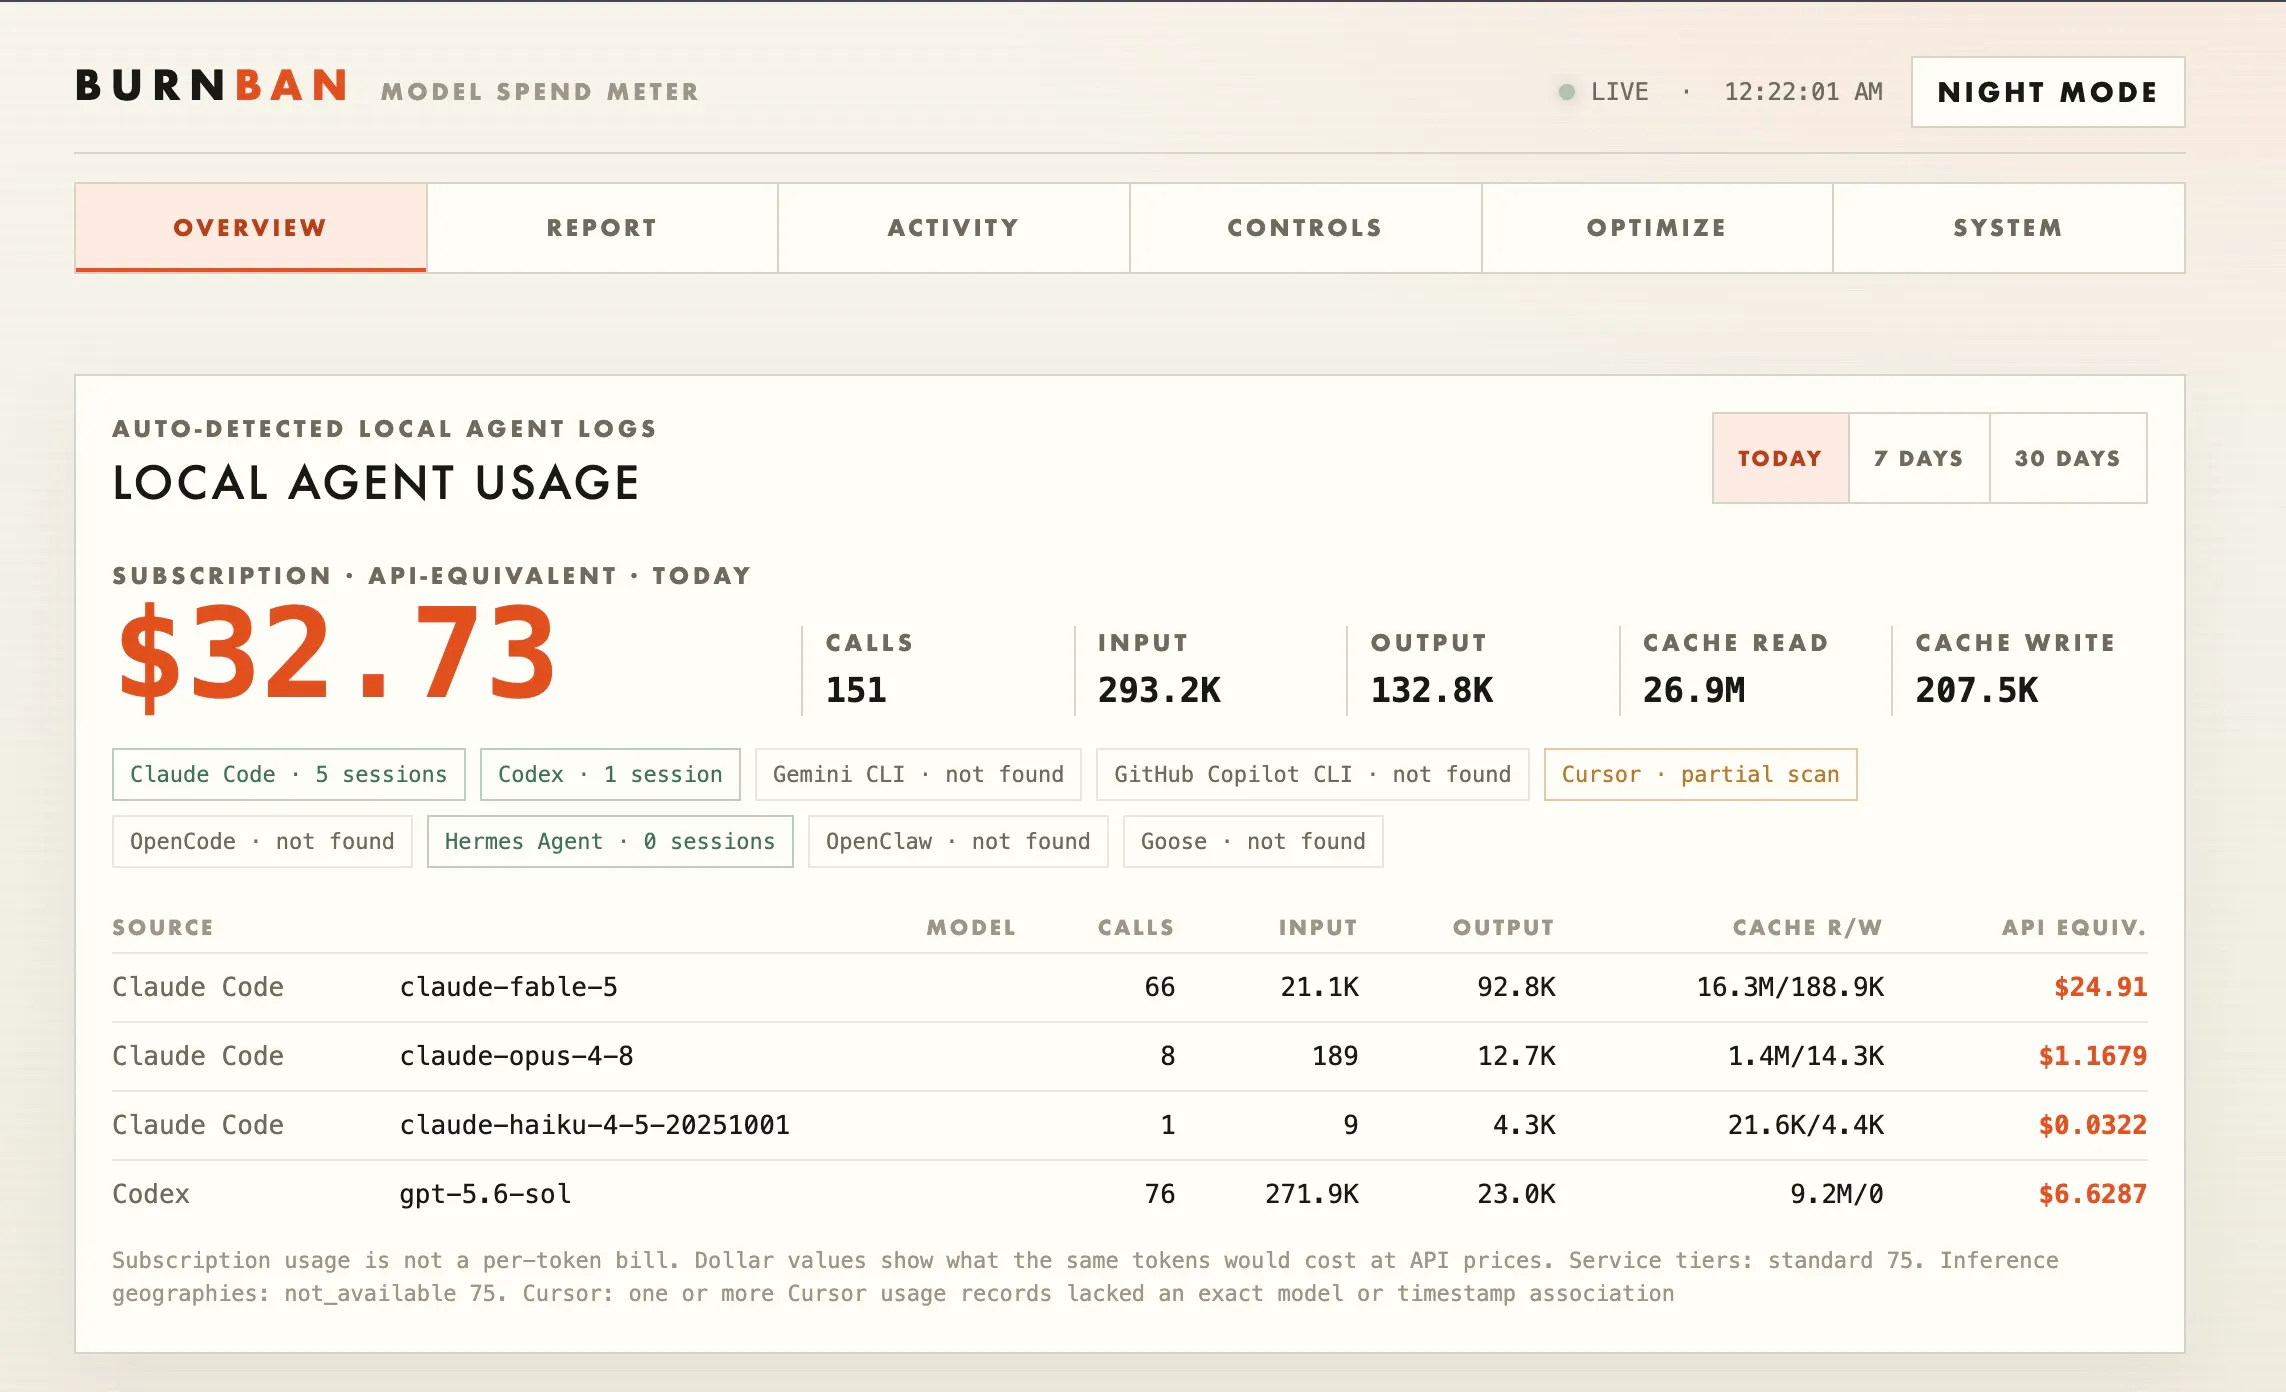The width and height of the screenshot is (2286, 1392).
Task: Select the Overview tab
Action: pos(251,228)
